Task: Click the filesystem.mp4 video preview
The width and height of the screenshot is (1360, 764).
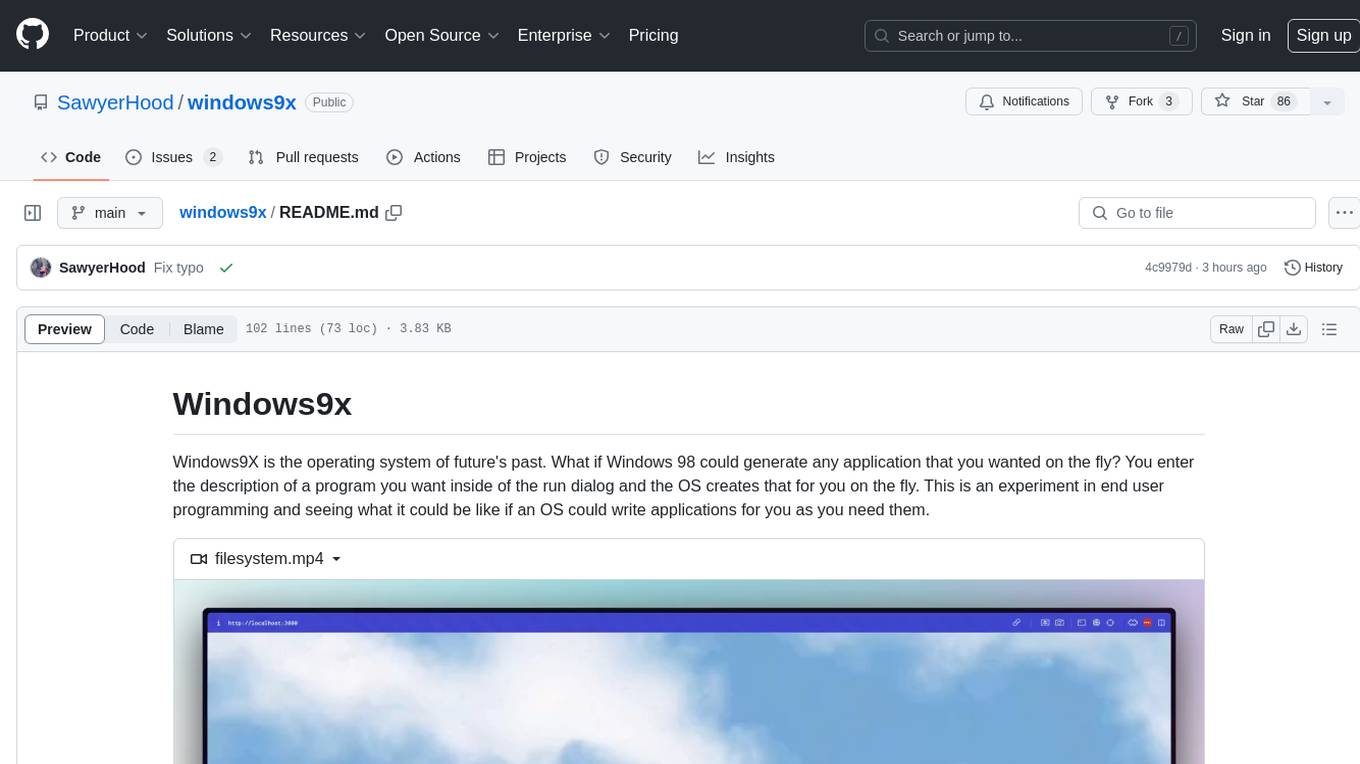Action: coord(689,671)
